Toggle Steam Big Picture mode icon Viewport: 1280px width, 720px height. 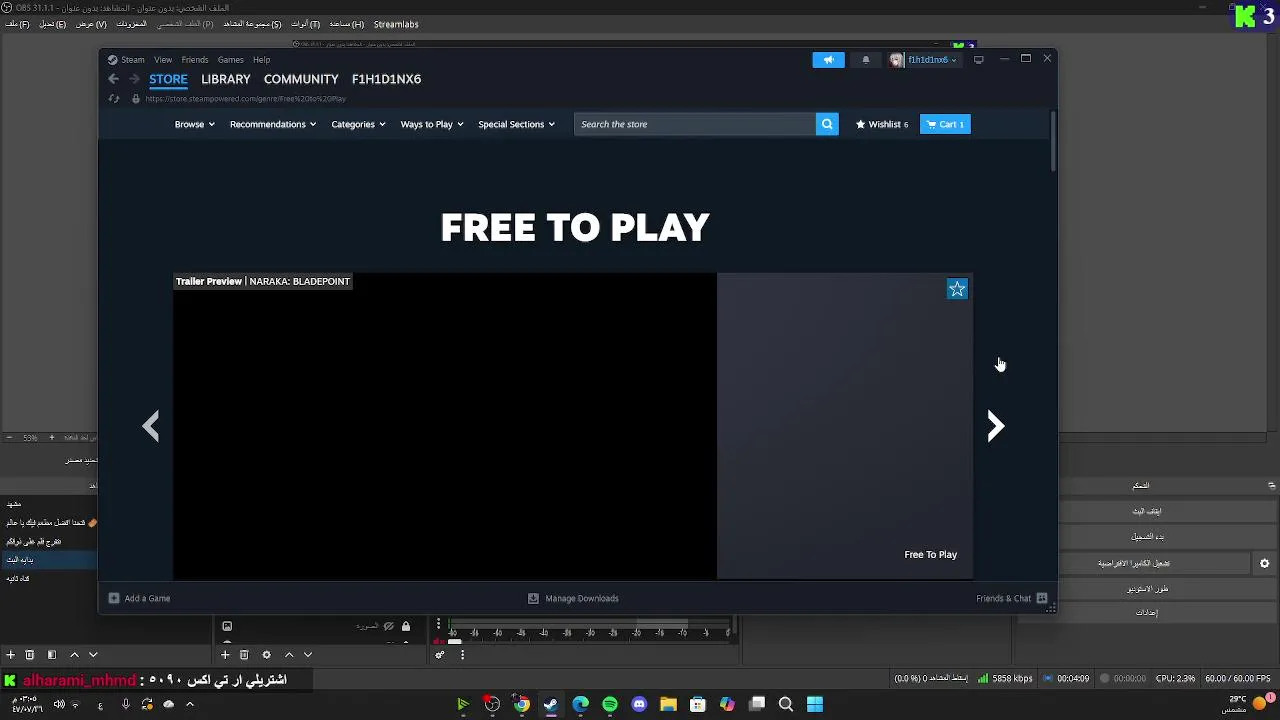979,60
